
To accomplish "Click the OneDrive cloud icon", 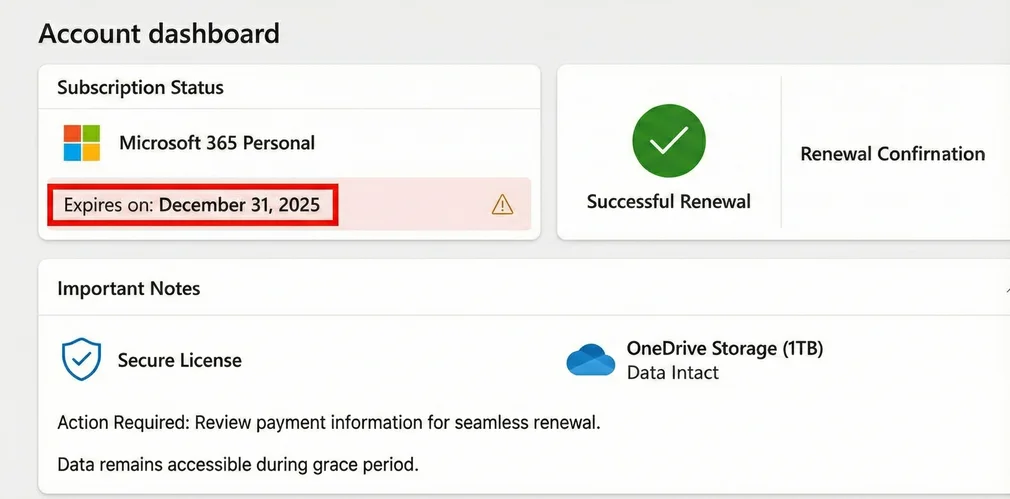I will (591, 360).
